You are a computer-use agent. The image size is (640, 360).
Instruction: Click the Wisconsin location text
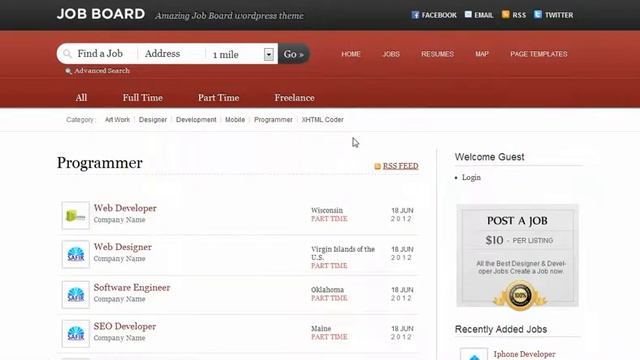[327, 210]
